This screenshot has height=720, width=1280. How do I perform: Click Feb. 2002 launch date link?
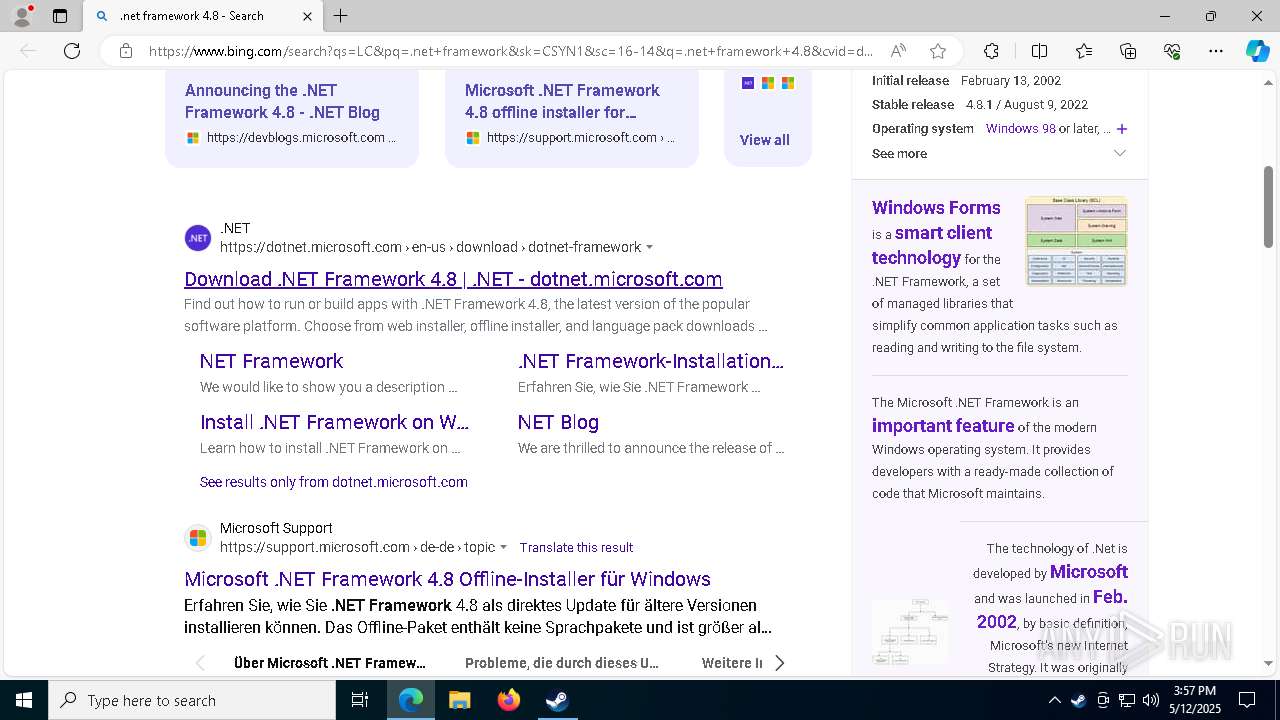(1053, 609)
